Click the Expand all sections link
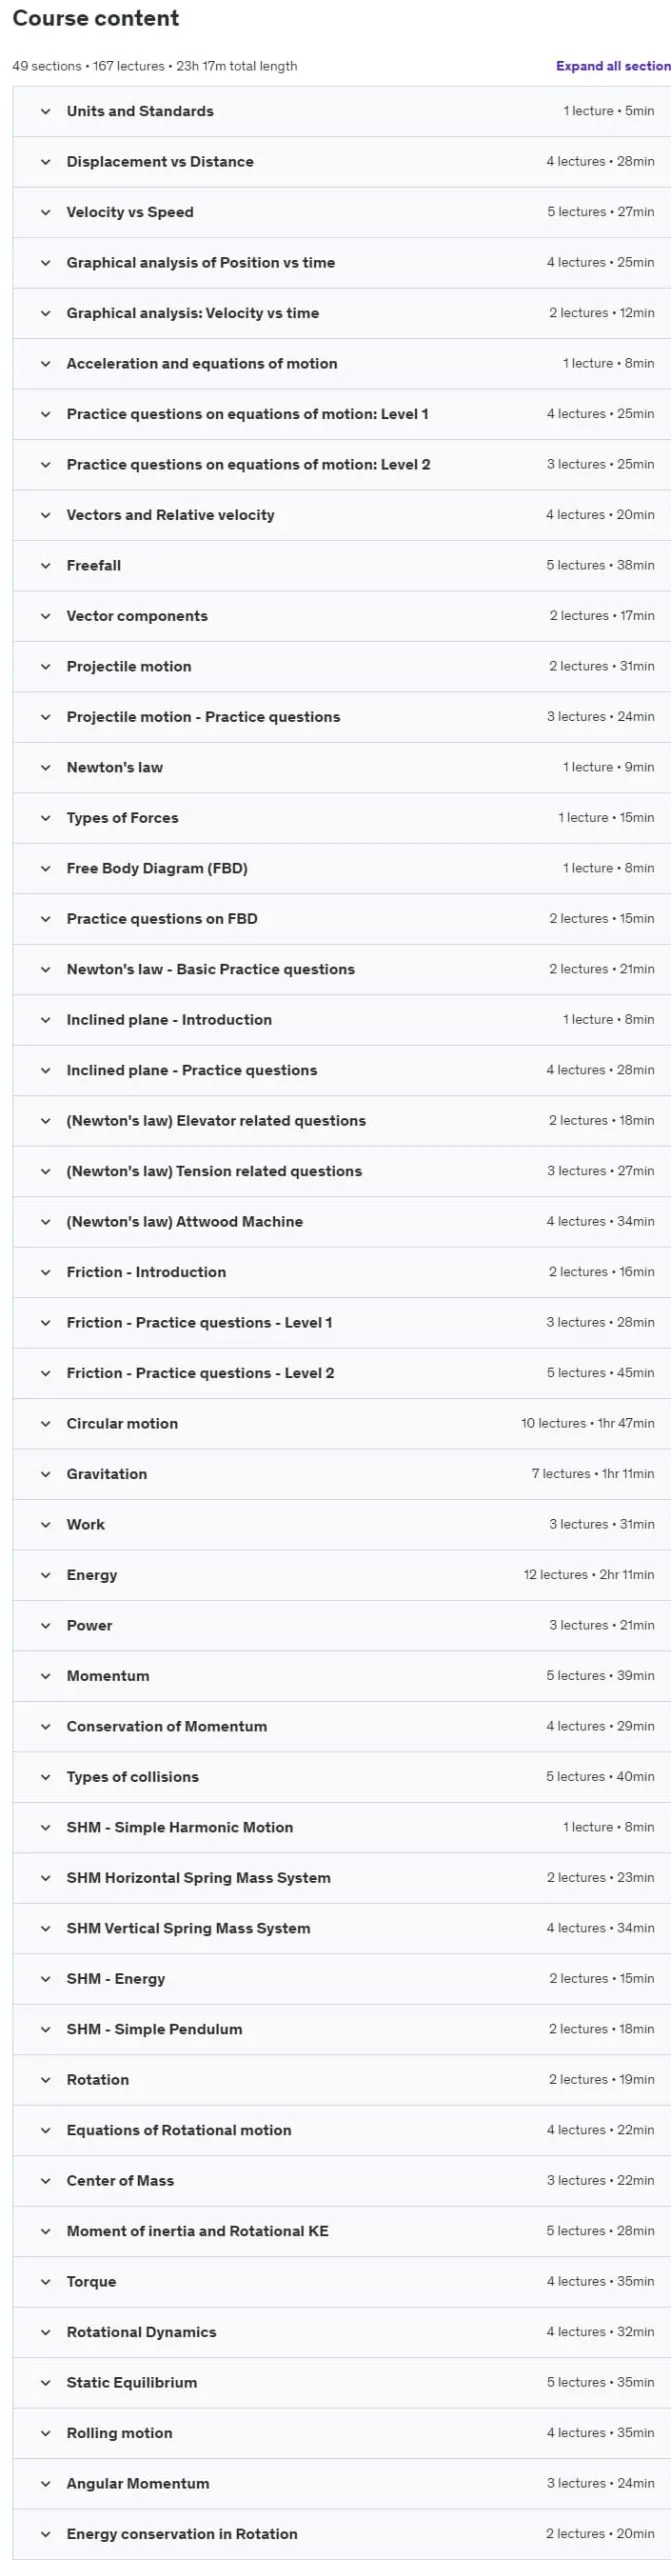The height and width of the screenshot is (2560, 671). (x=613, y=66)
